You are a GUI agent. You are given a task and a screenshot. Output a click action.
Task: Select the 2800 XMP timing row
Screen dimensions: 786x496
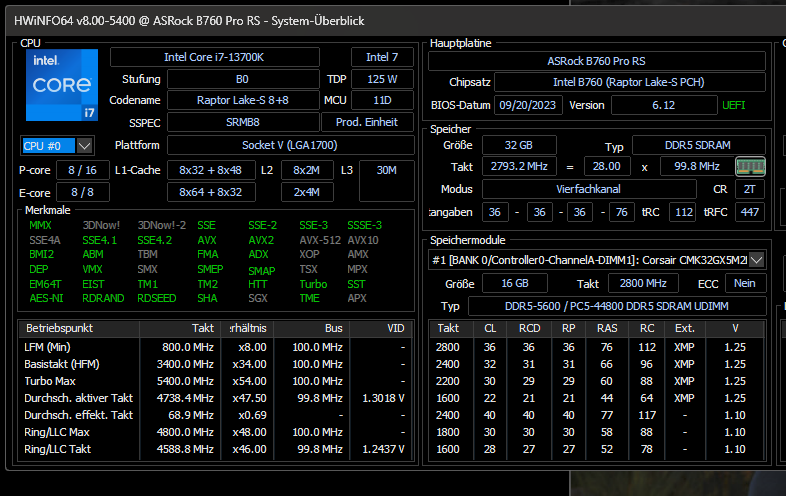click(x=597, y=347)
